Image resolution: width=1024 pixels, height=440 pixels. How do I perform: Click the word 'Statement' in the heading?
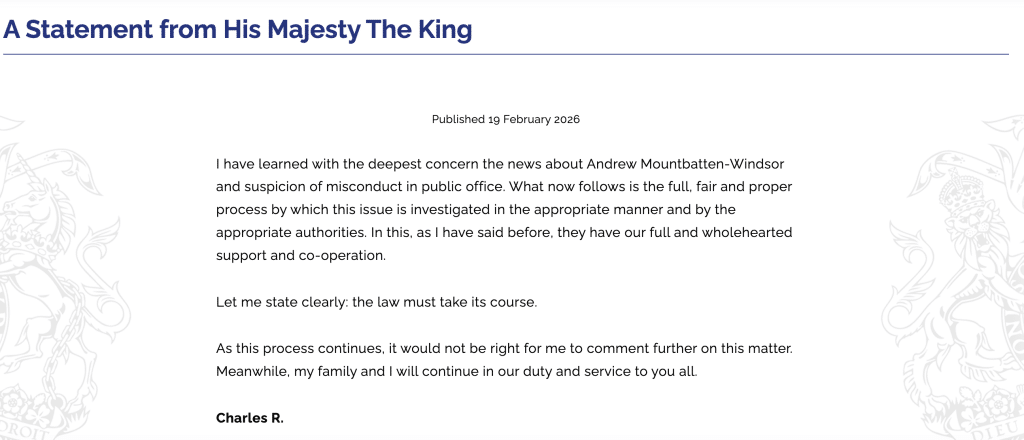coord(86,30)
